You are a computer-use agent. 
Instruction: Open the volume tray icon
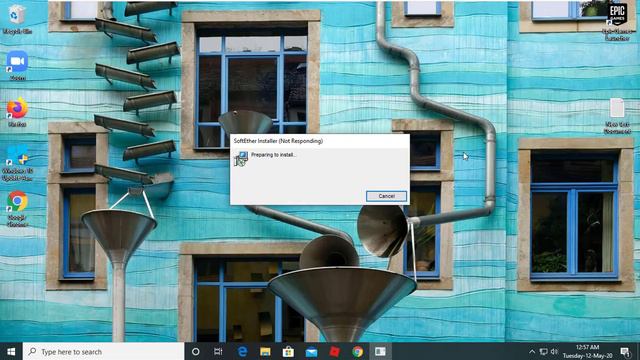pos(554,351)
